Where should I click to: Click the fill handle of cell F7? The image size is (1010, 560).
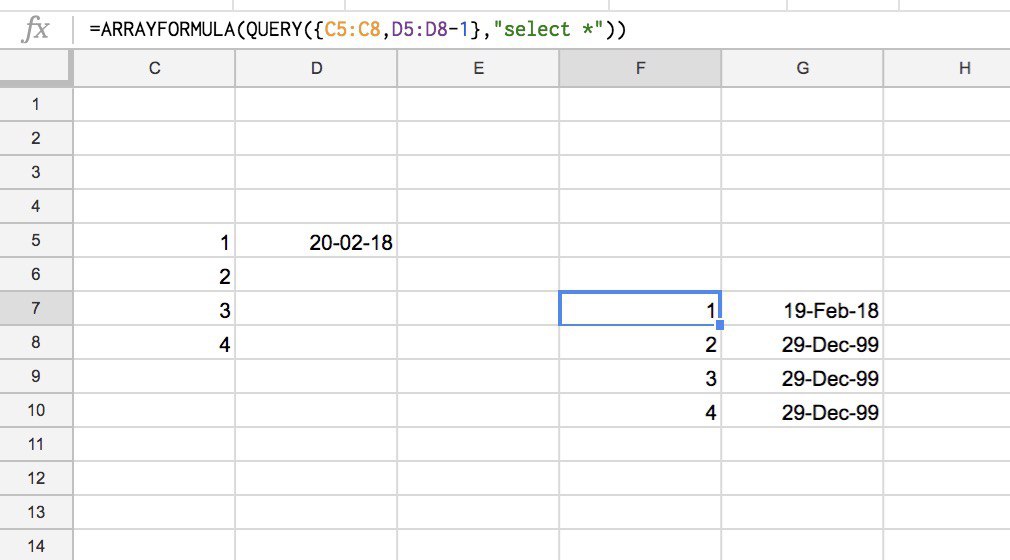(720, 325)
